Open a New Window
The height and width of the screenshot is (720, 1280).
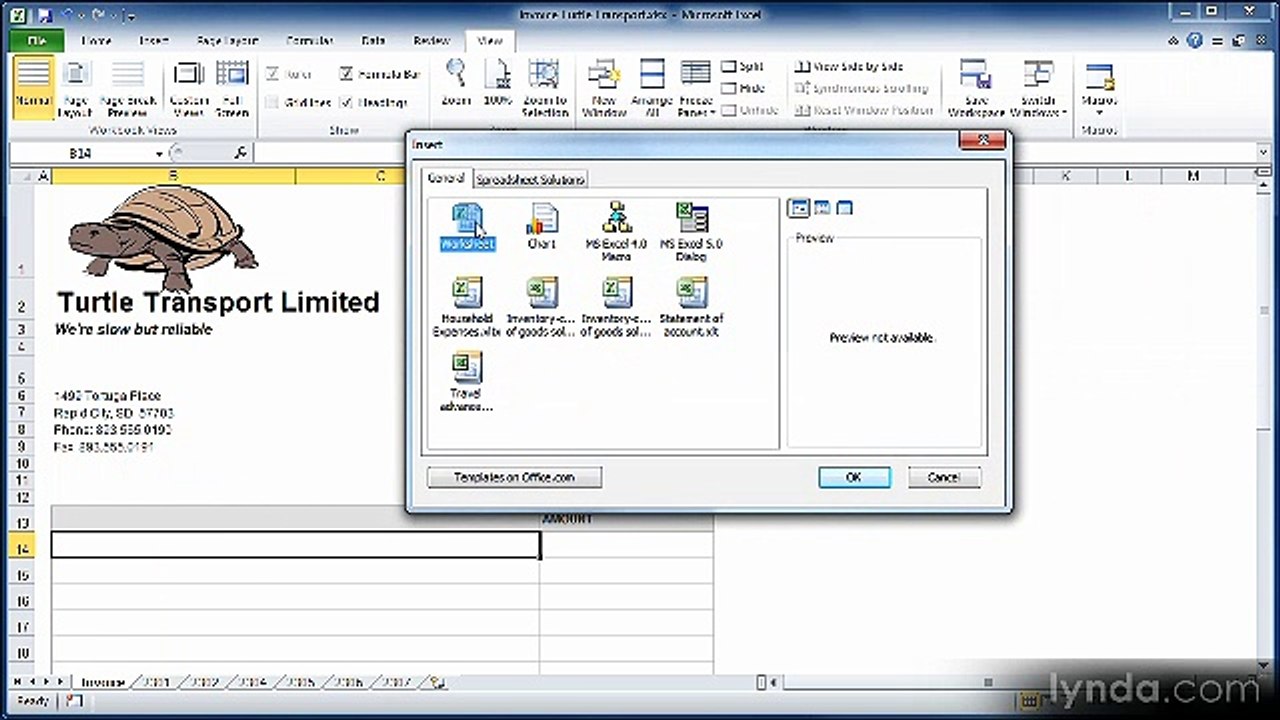point(604,88)
